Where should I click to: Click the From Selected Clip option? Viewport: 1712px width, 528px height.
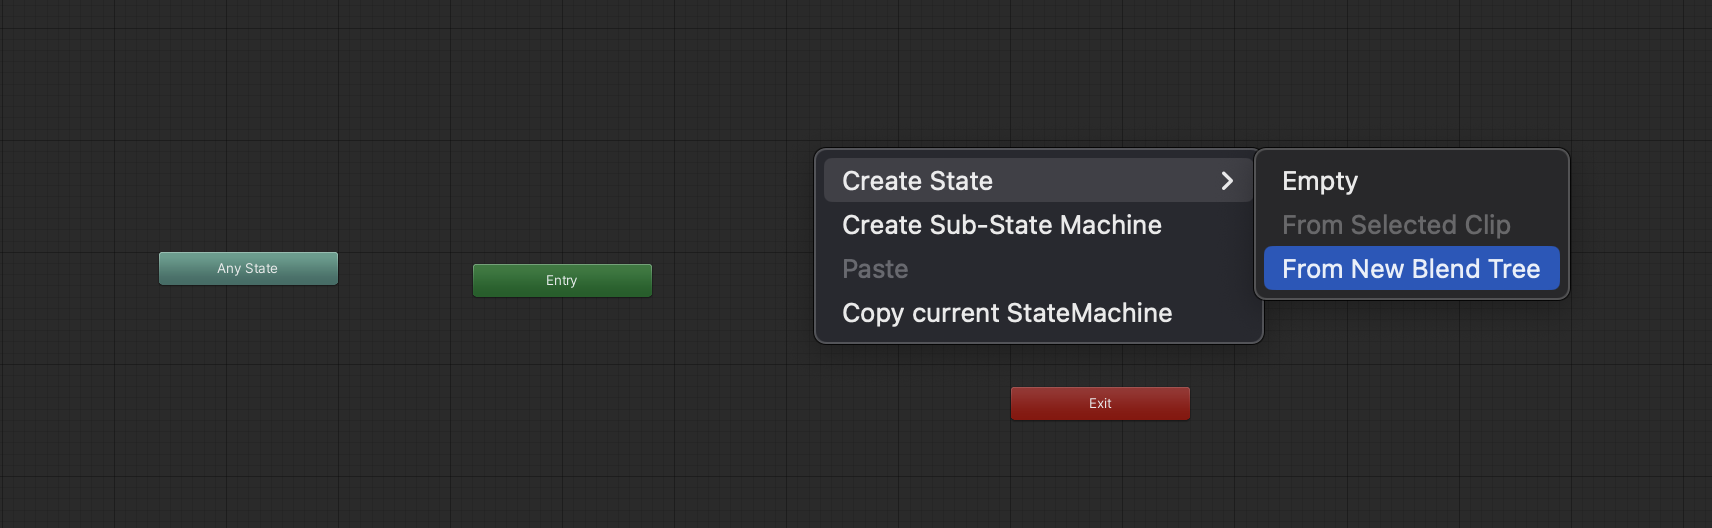1395,225
